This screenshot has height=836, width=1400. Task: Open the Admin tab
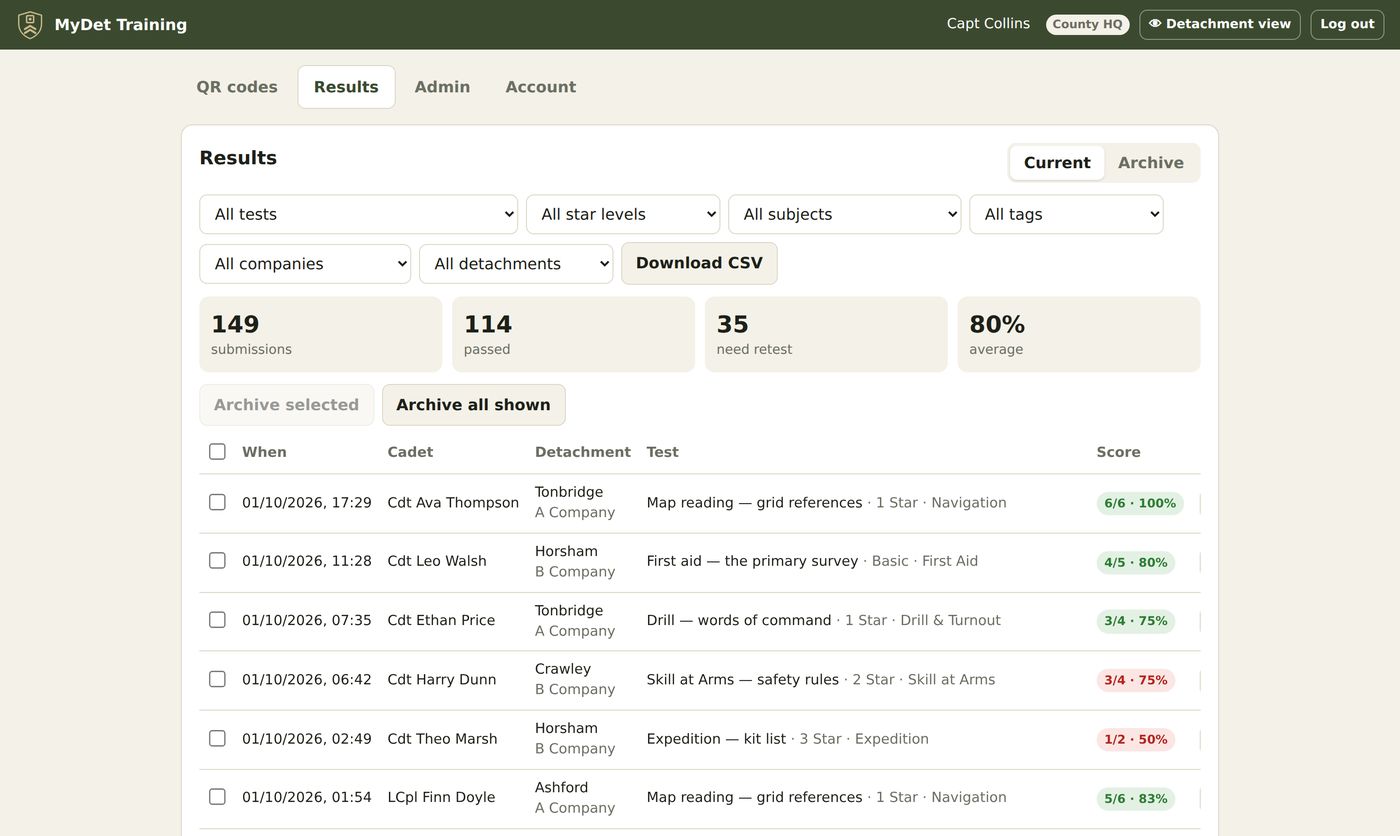[x=442, y=87]
